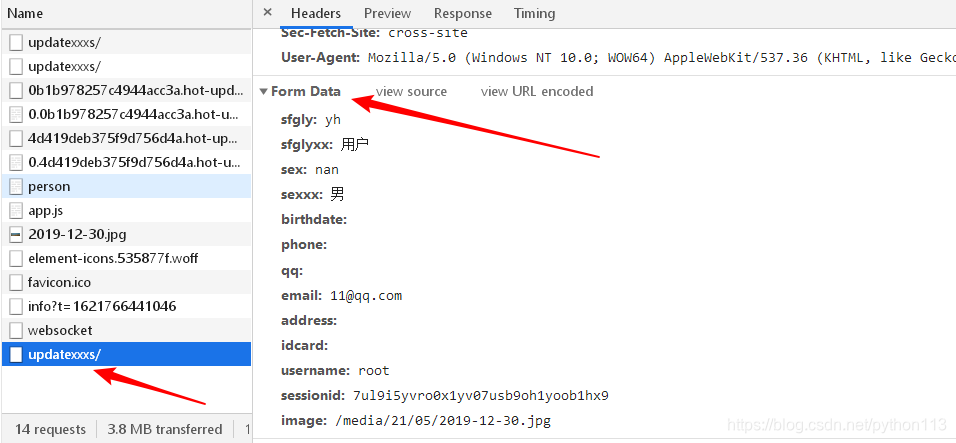Click the User-Agent header line
The width and height of the screenshot is (956, 443).
point(618,58)
